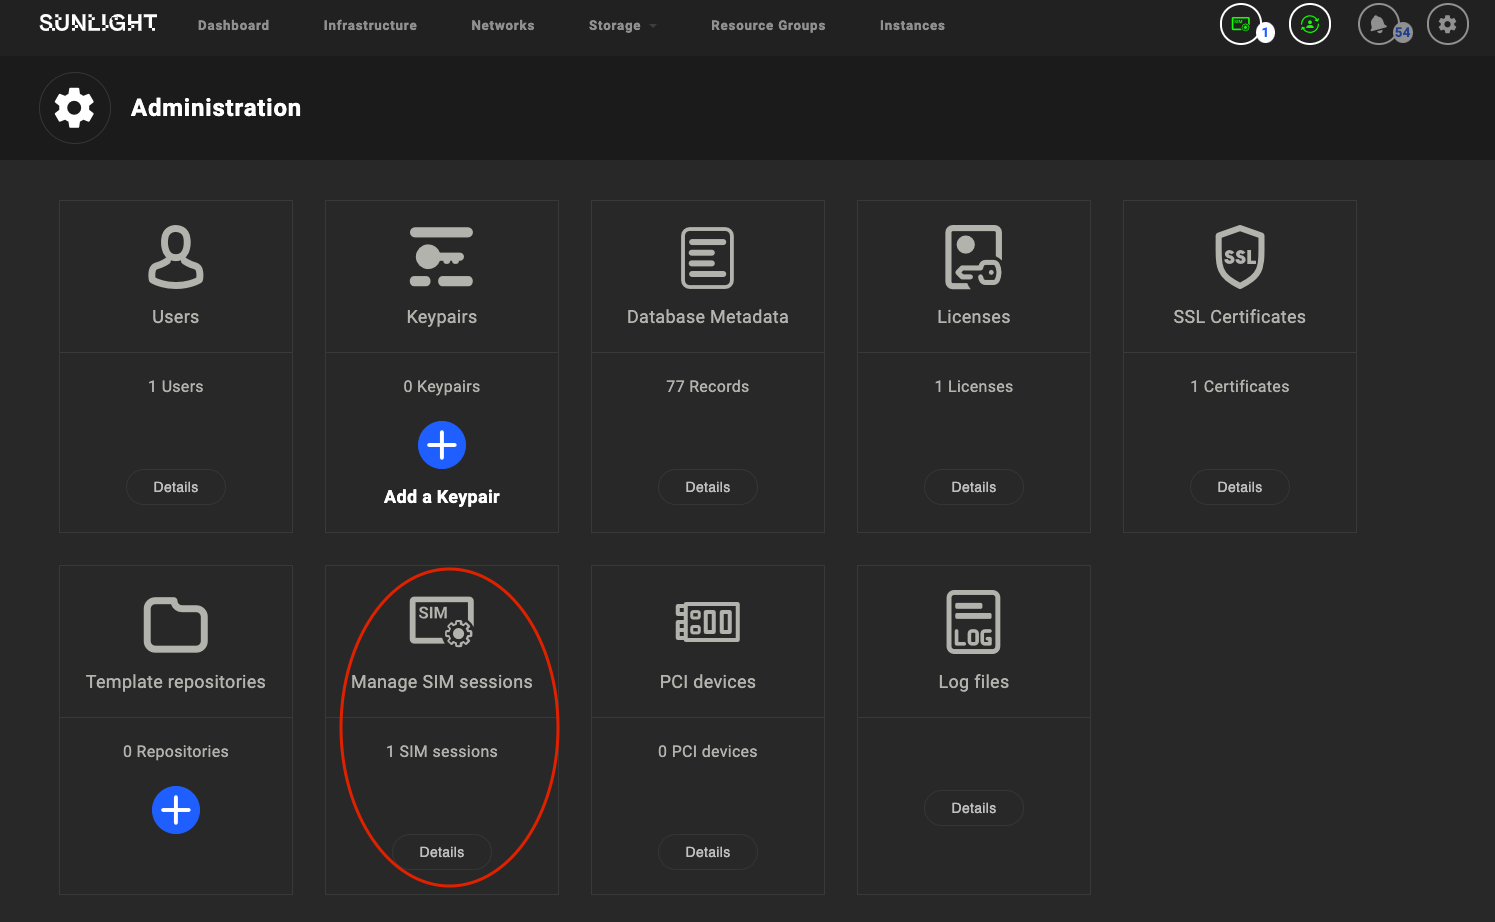Click the 'Template repositories' card title
This screenshot has height=922, width=1495.
(176, 682)
